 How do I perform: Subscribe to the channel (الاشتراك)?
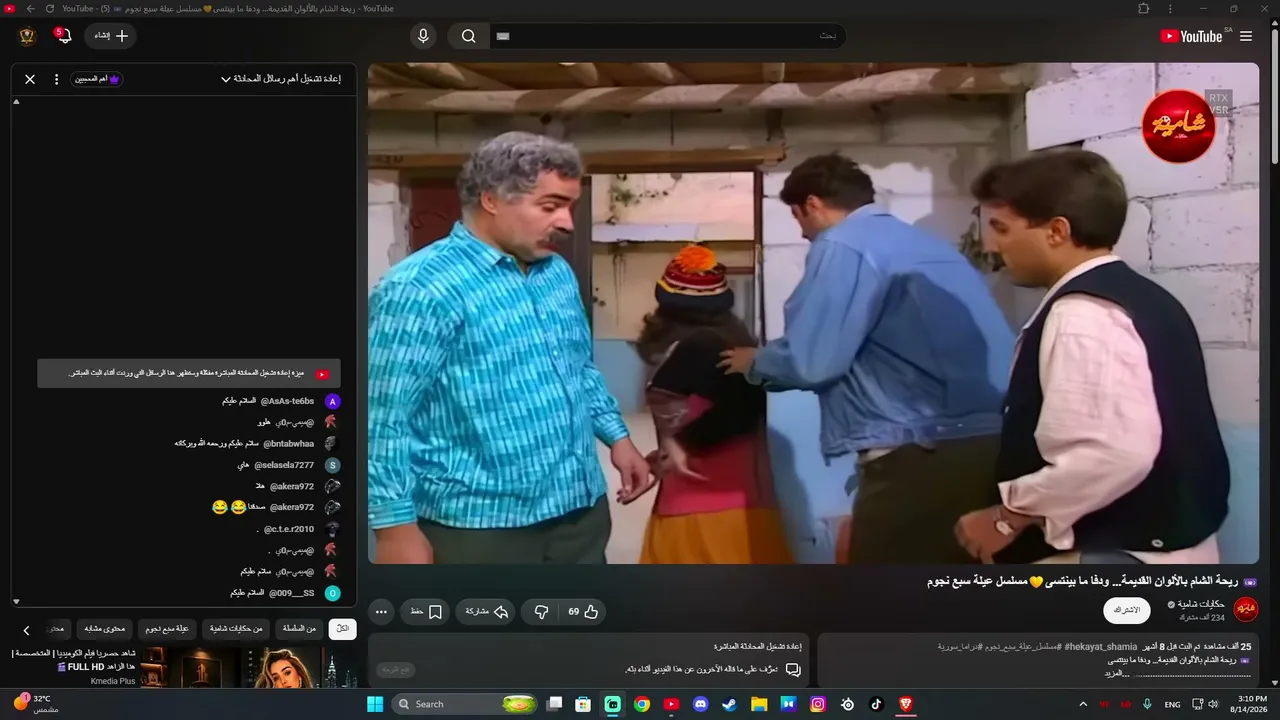click(1127, 610)
